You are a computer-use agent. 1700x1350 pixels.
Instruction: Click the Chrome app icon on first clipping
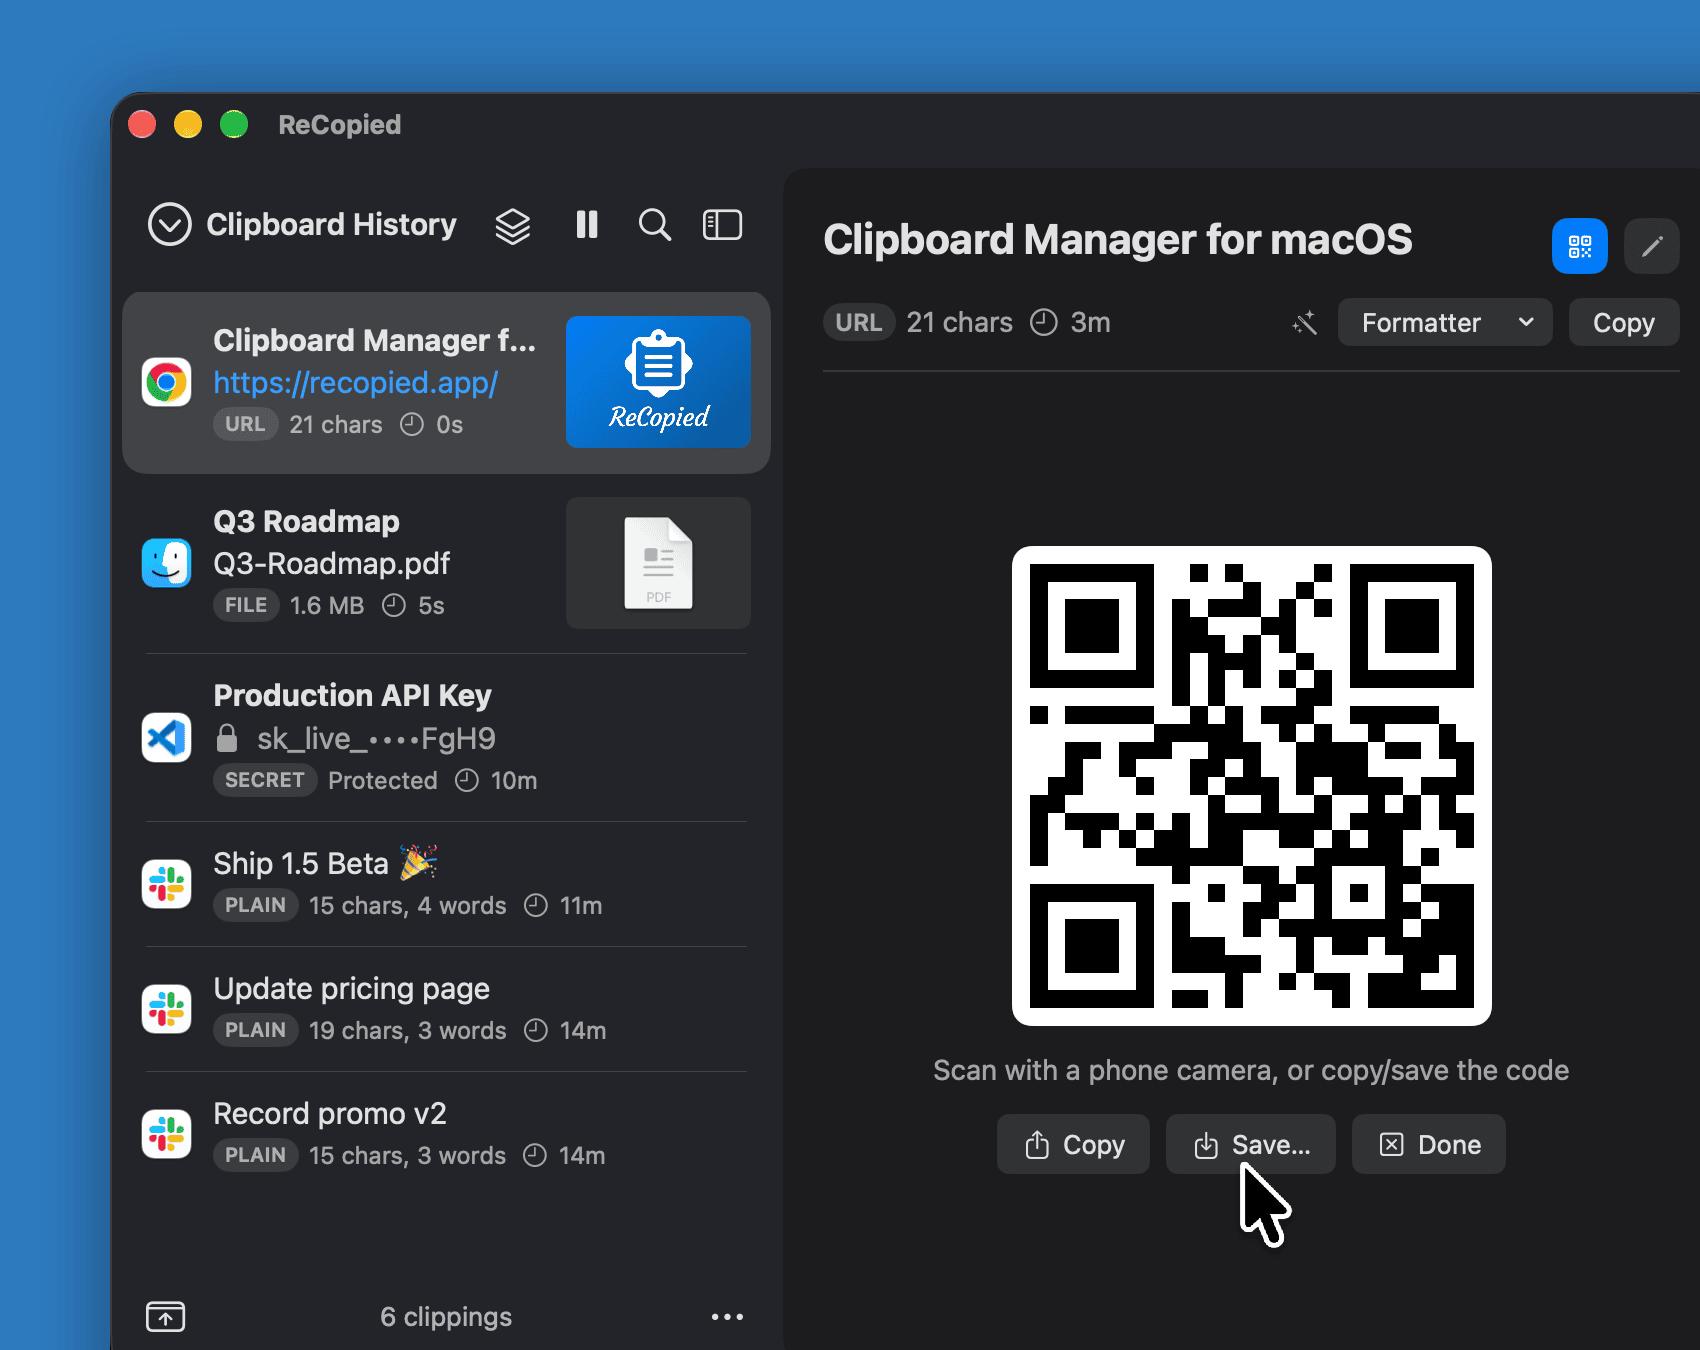(166, 382)
